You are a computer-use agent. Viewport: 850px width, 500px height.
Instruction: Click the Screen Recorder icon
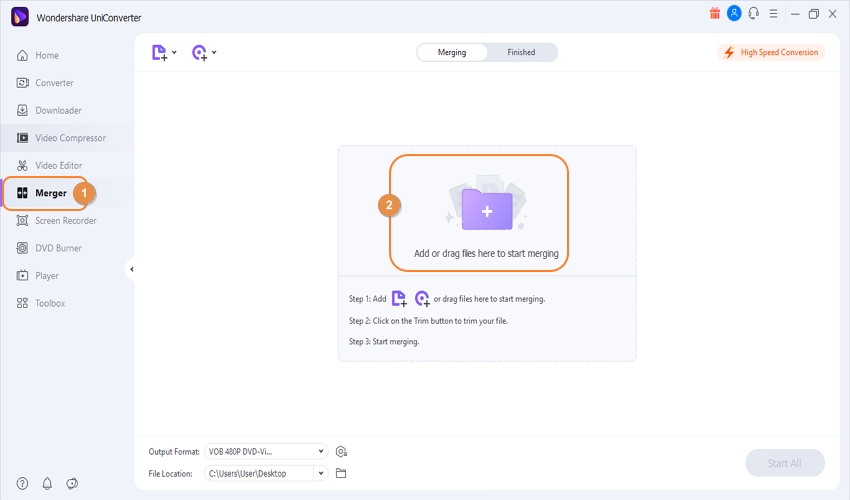coord(22,221)
